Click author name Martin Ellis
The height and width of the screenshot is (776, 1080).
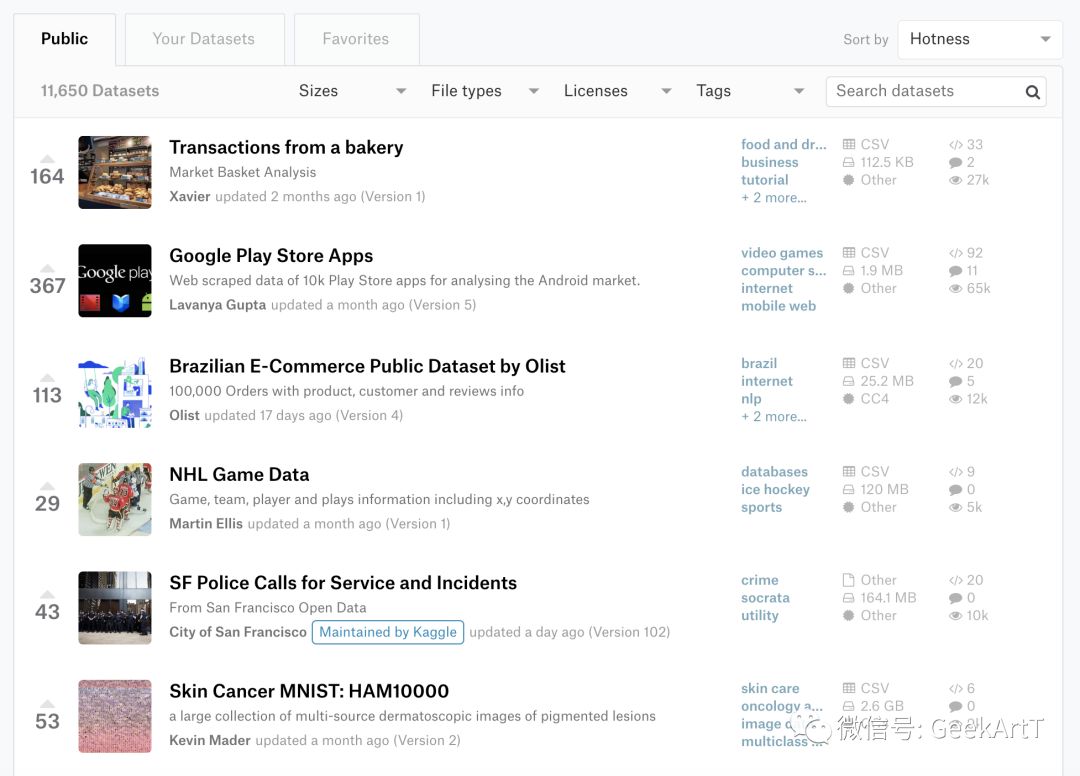coord(206,524)
